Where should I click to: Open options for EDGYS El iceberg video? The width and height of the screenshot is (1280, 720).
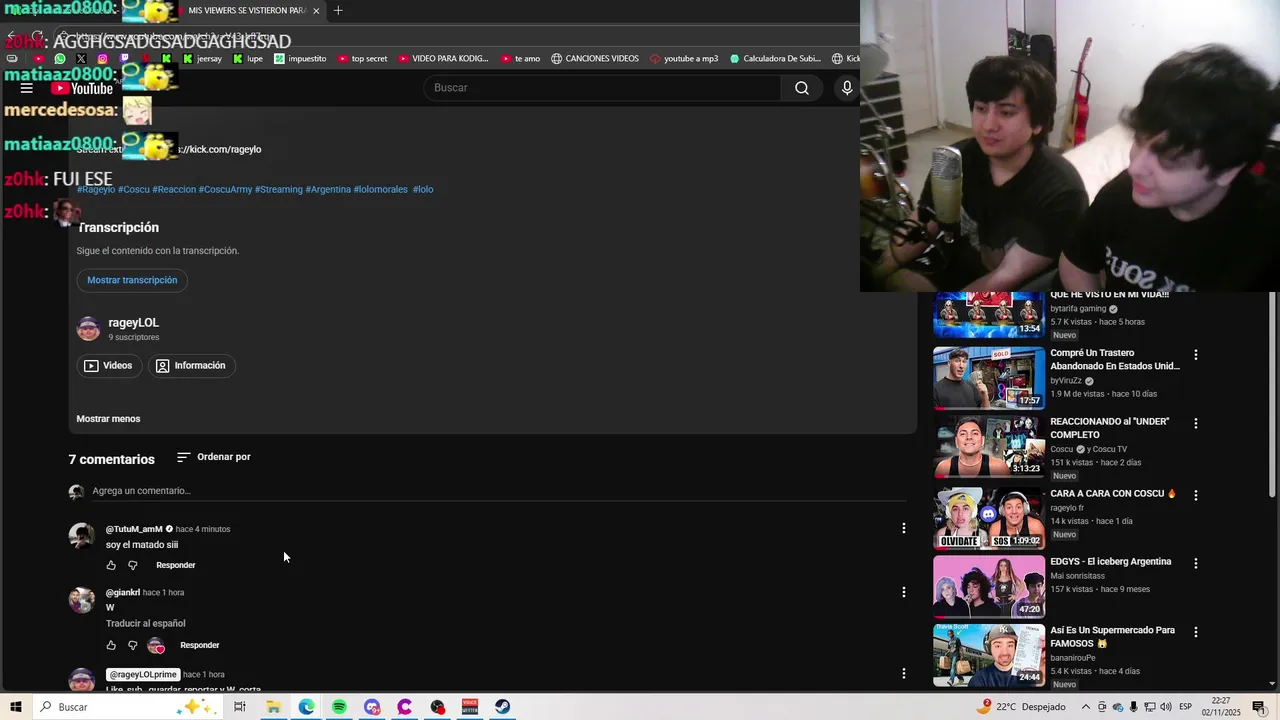(1195, 563)
